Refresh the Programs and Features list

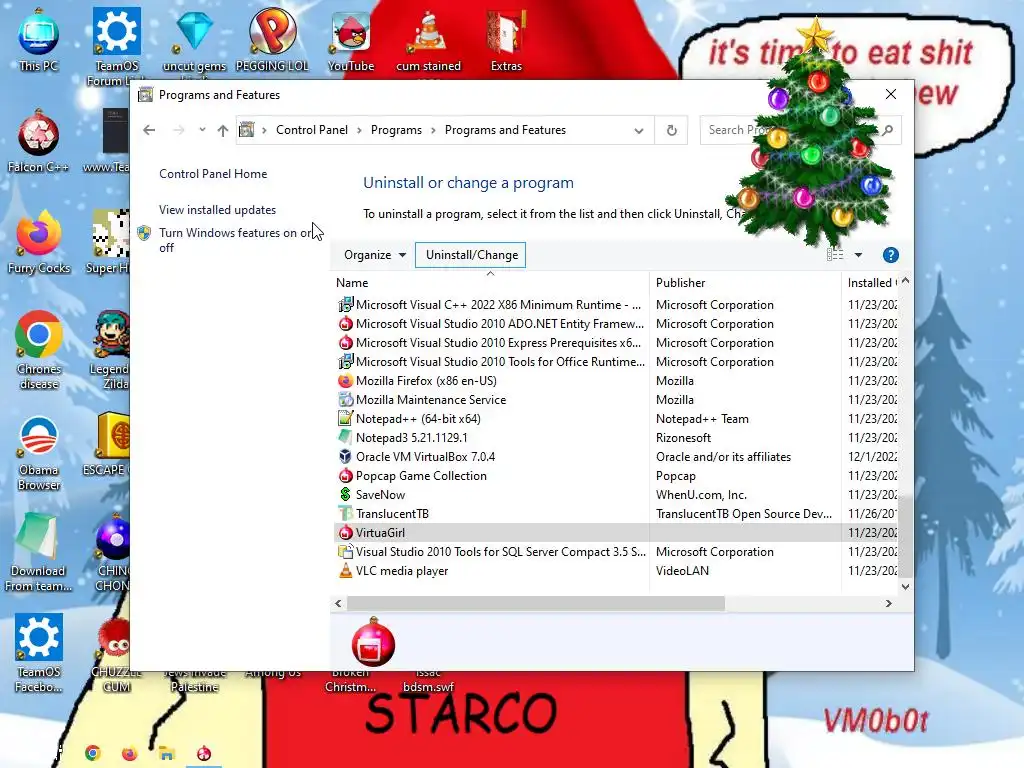coord(671,130)
